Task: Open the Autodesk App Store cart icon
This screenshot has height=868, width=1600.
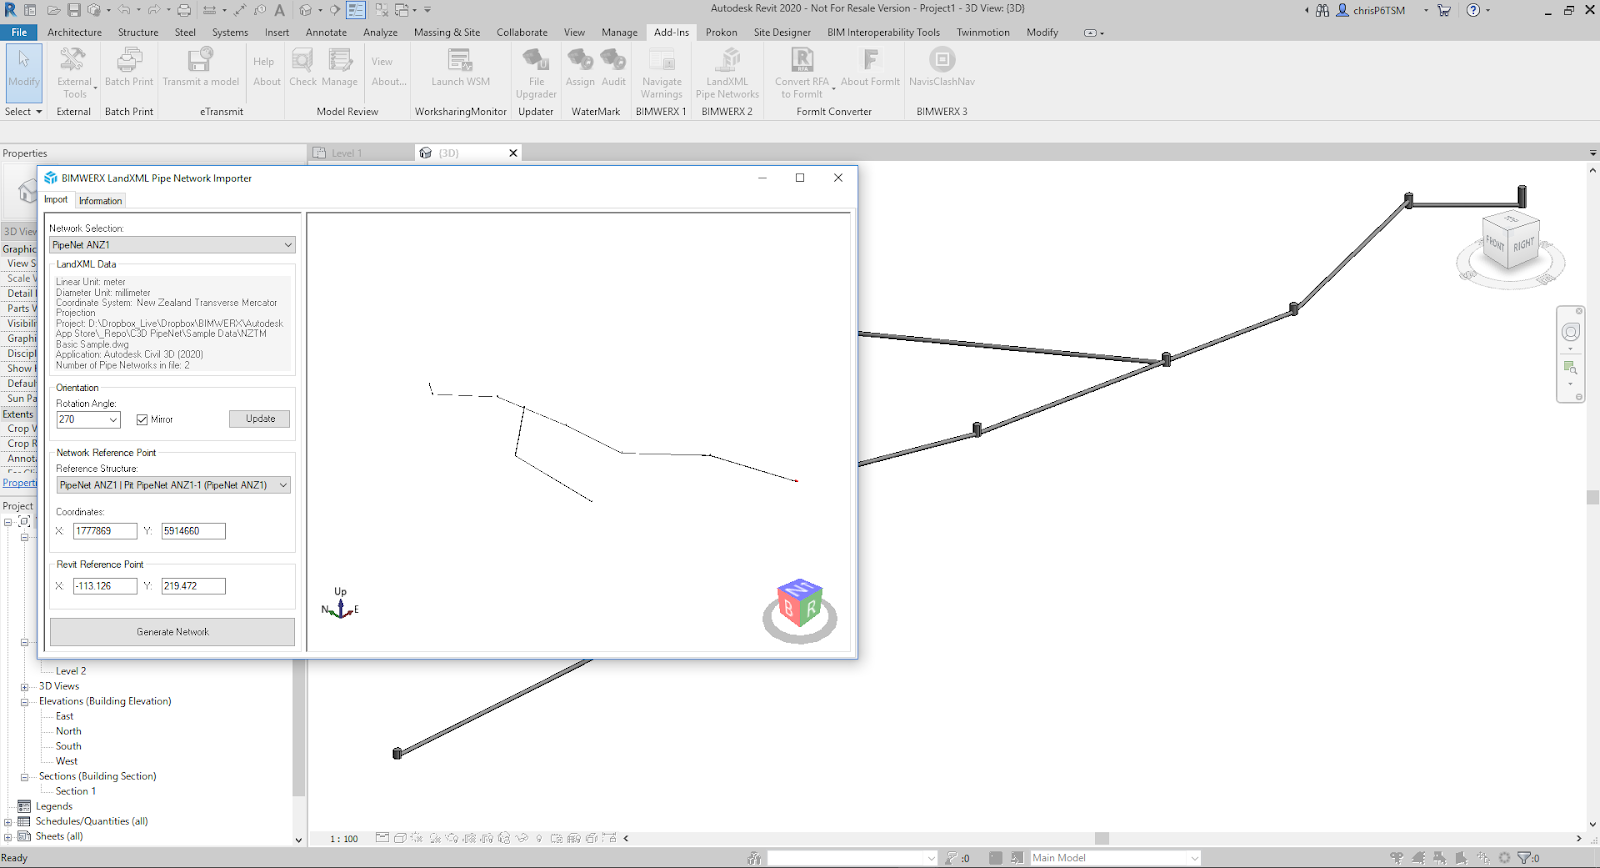Action: [x=1444, y=10]
